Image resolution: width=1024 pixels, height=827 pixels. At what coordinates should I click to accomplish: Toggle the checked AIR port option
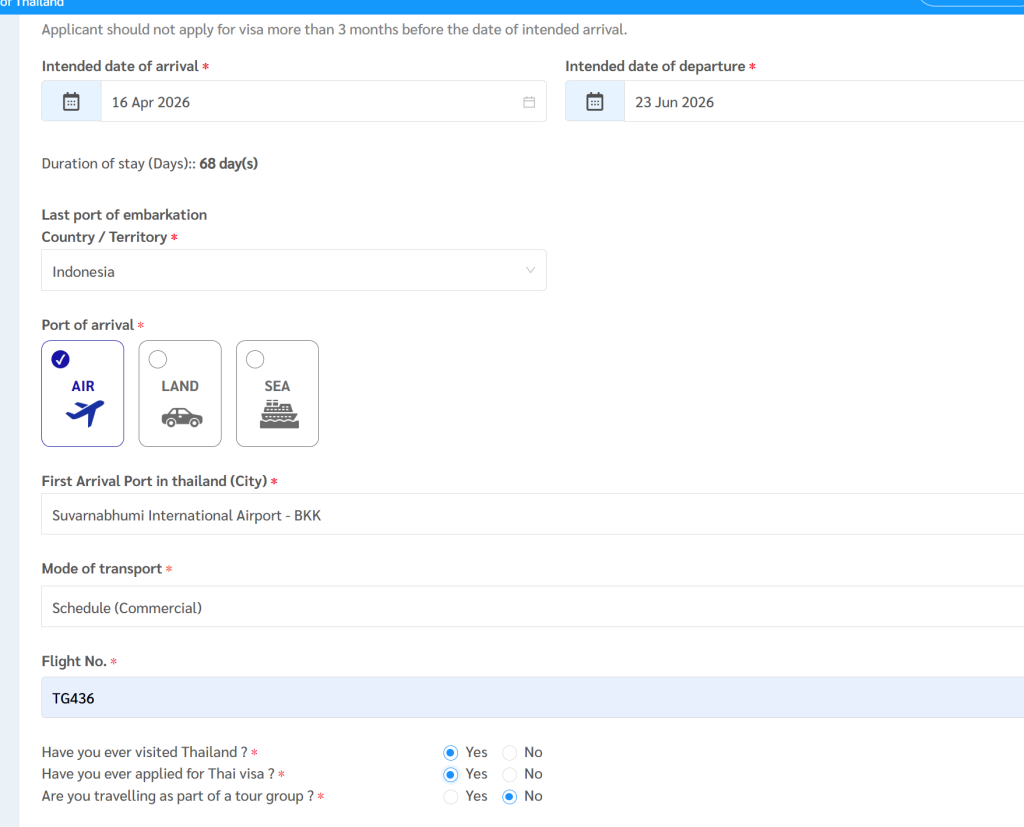60,359
